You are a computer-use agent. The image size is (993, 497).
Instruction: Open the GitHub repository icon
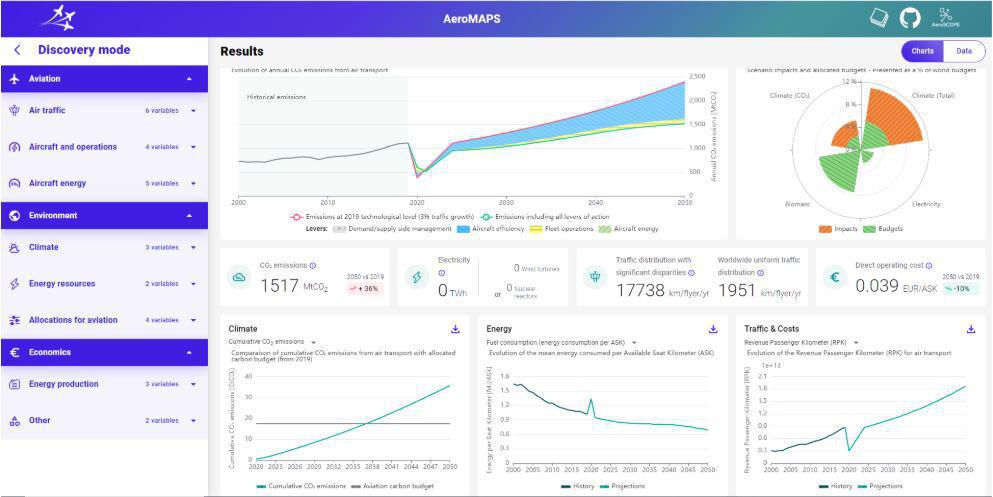[x=910, y=18]
